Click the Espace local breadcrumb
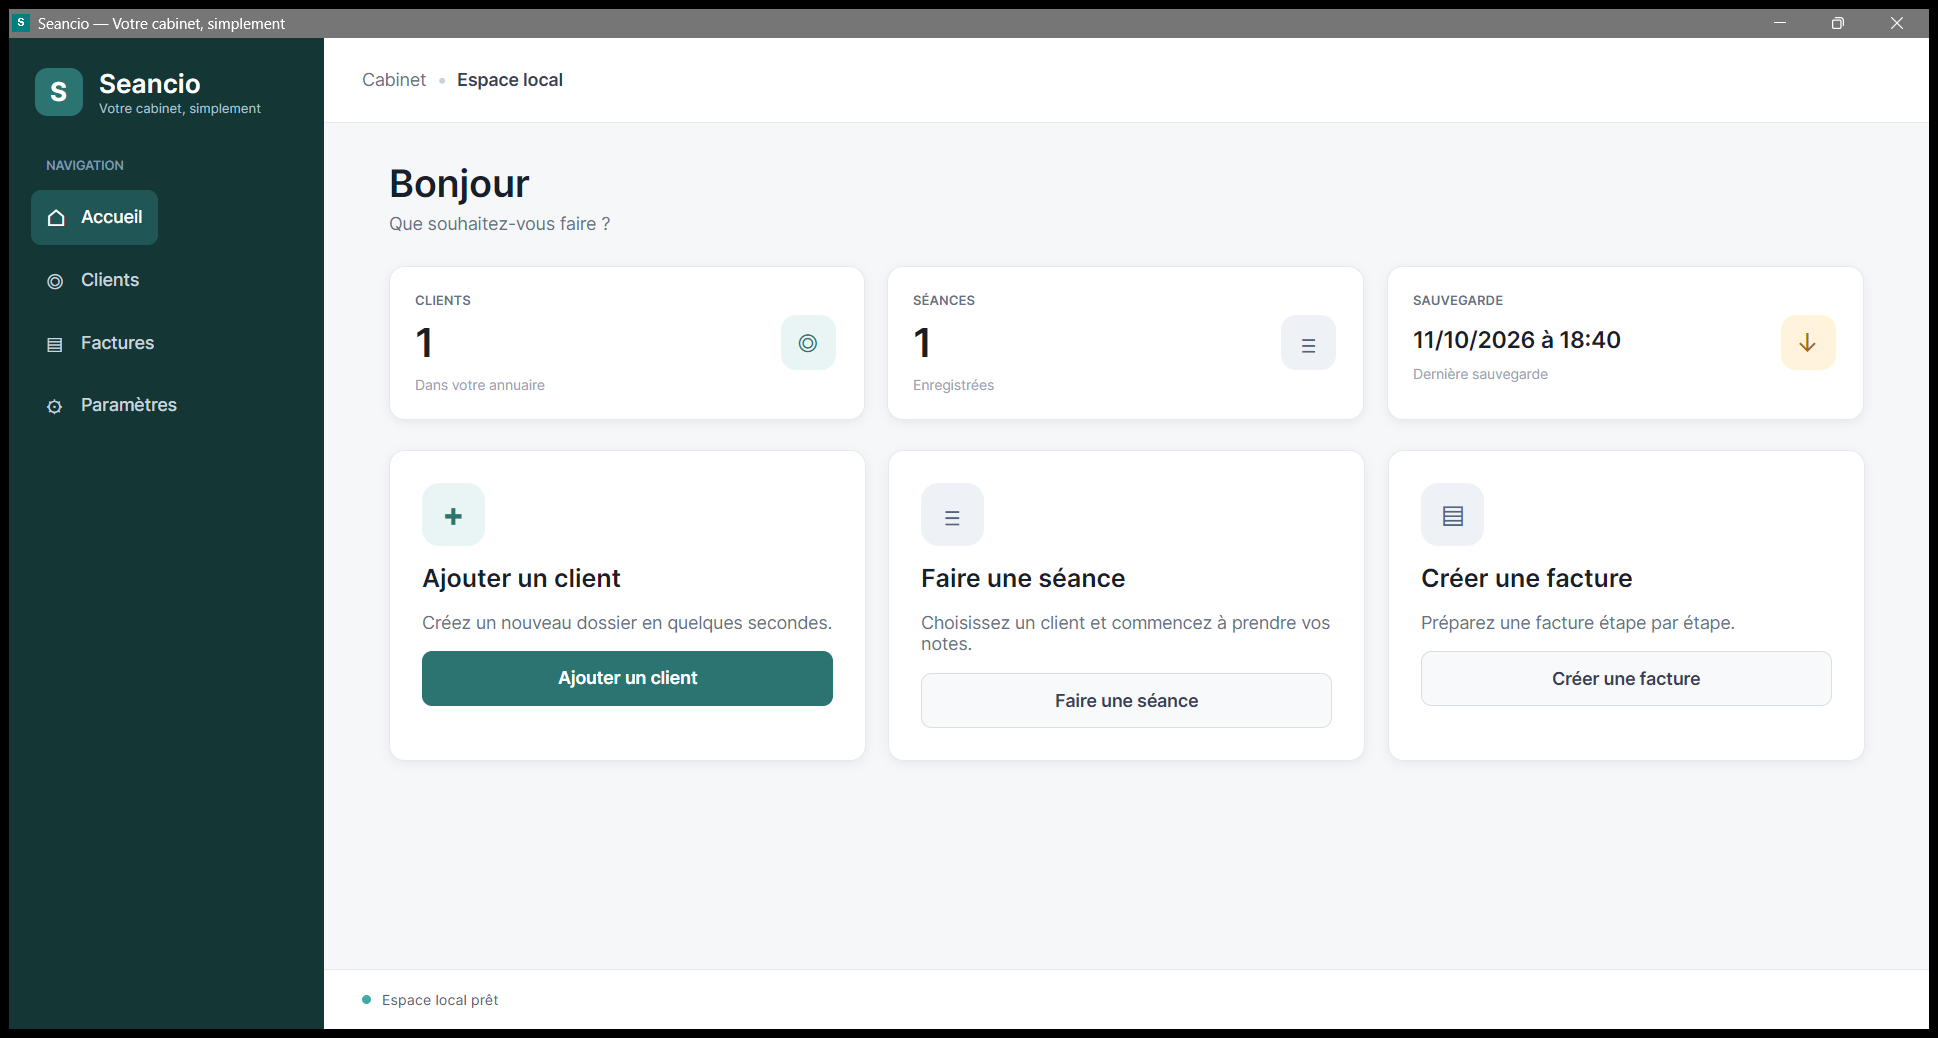This screenshot has height=1038, width=1938. 510,80
